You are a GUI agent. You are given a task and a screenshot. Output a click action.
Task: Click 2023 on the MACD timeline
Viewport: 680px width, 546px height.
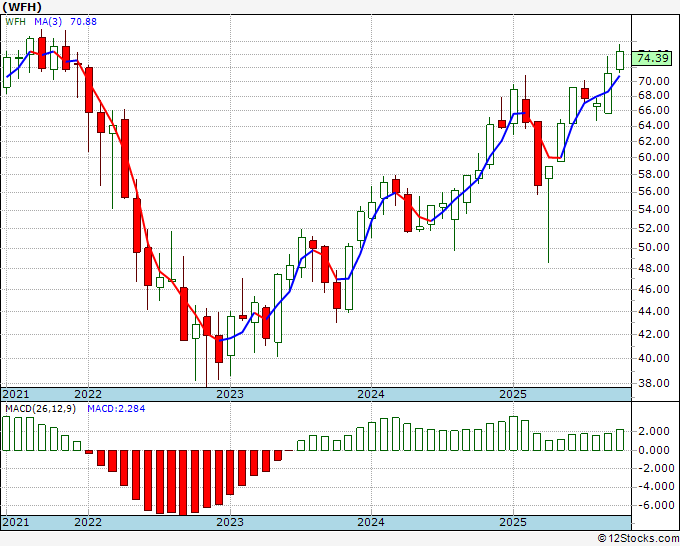point(230,522)
